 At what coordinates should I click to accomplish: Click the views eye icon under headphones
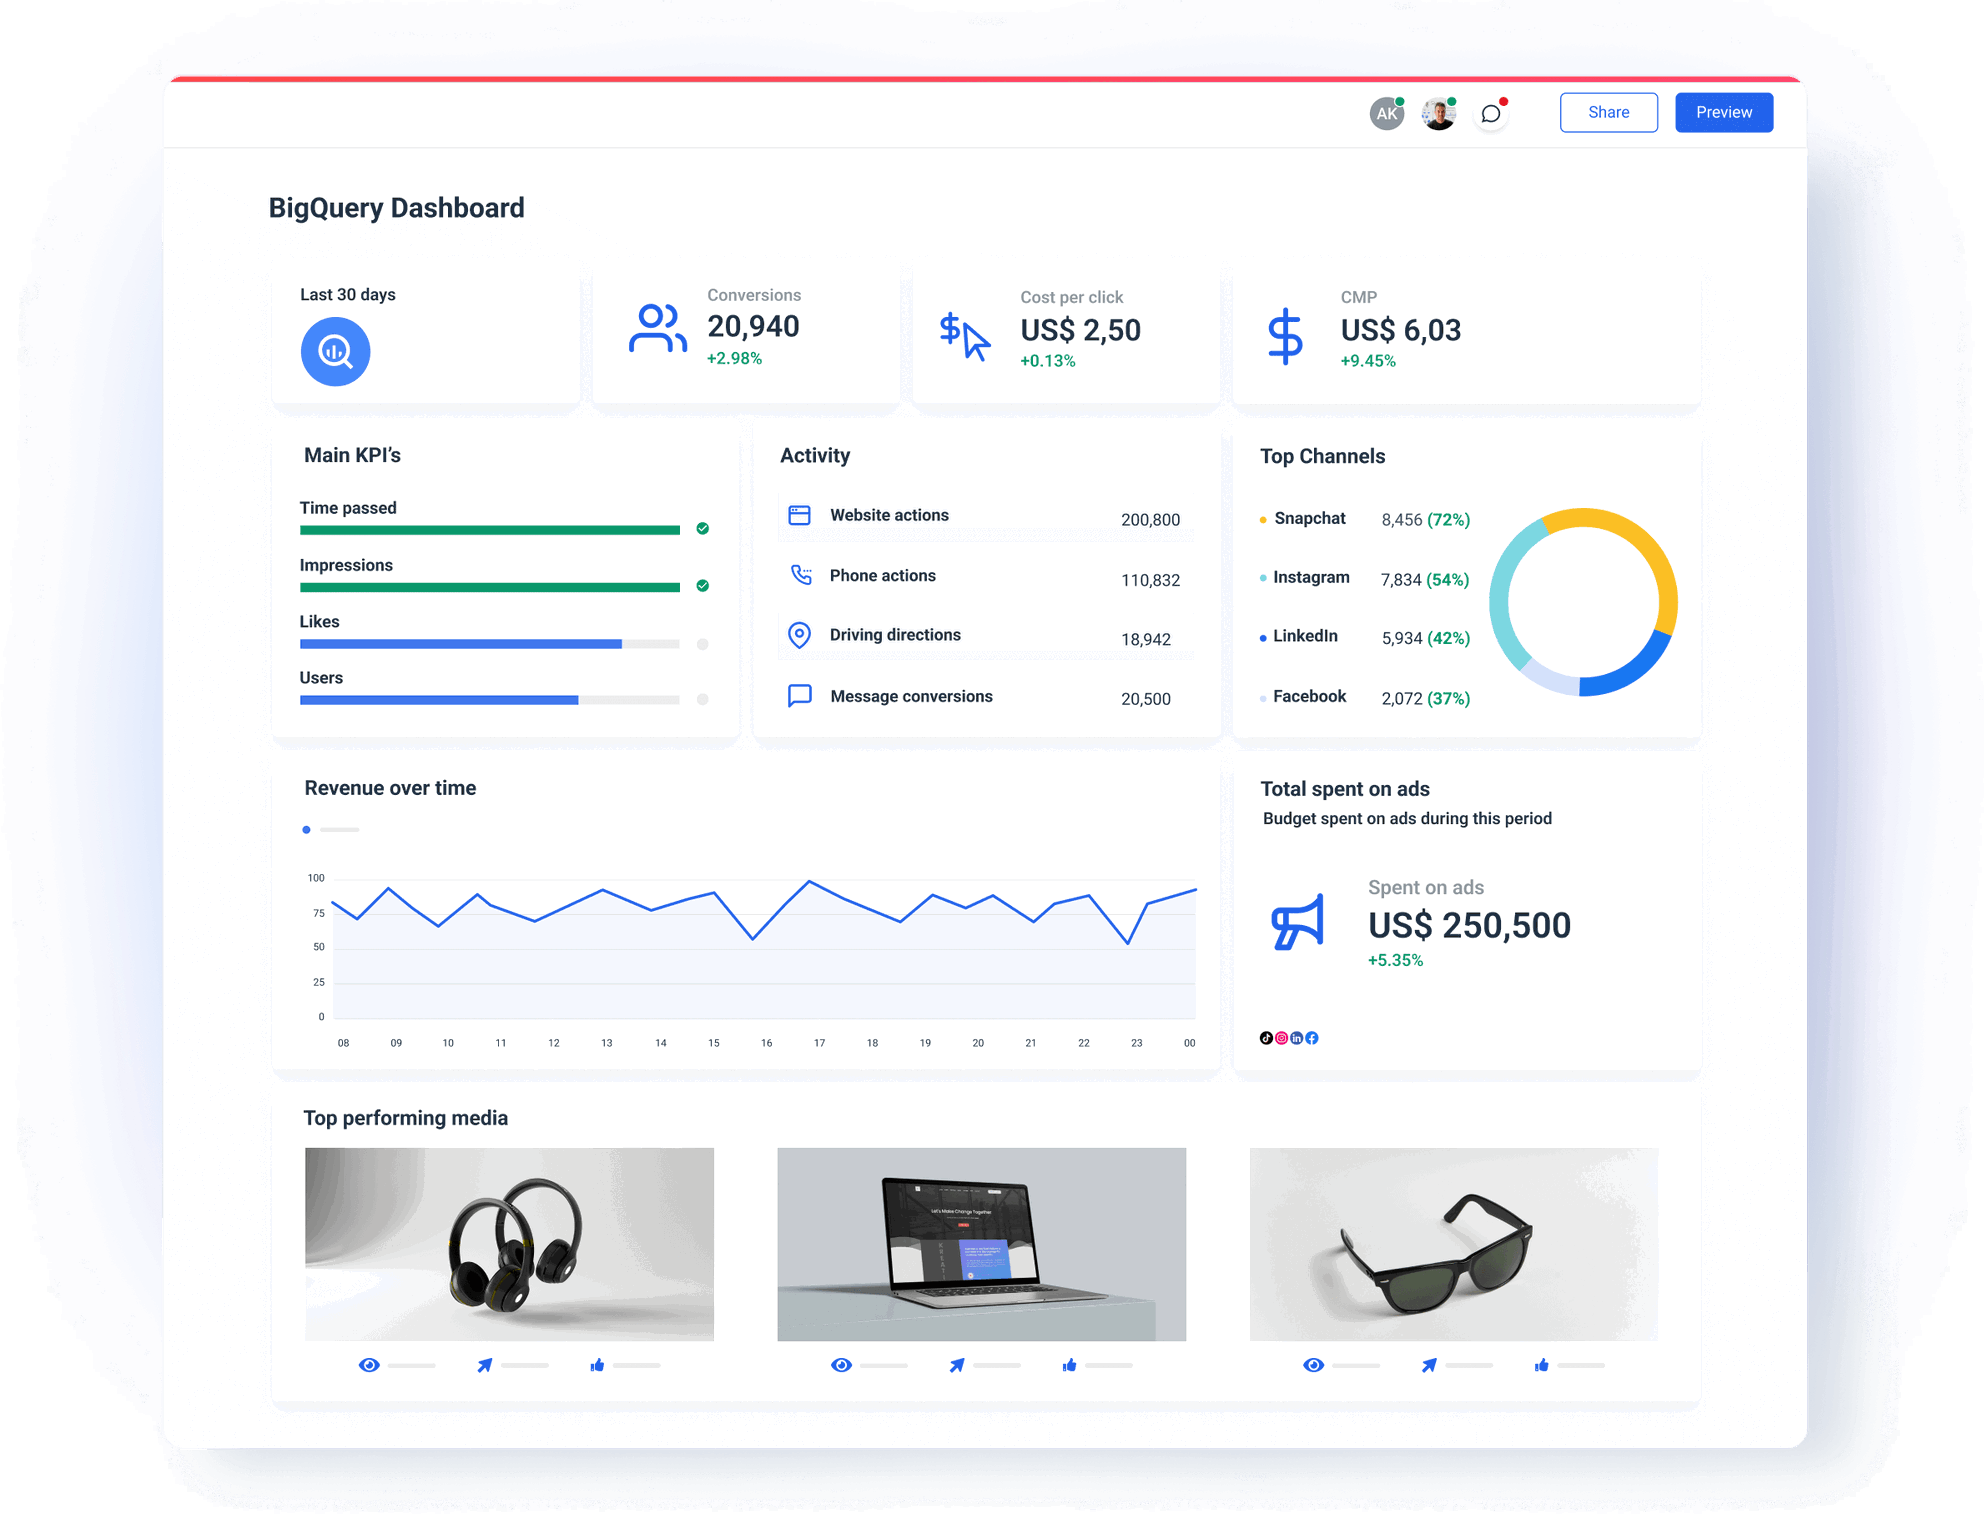coord(369,1365)
